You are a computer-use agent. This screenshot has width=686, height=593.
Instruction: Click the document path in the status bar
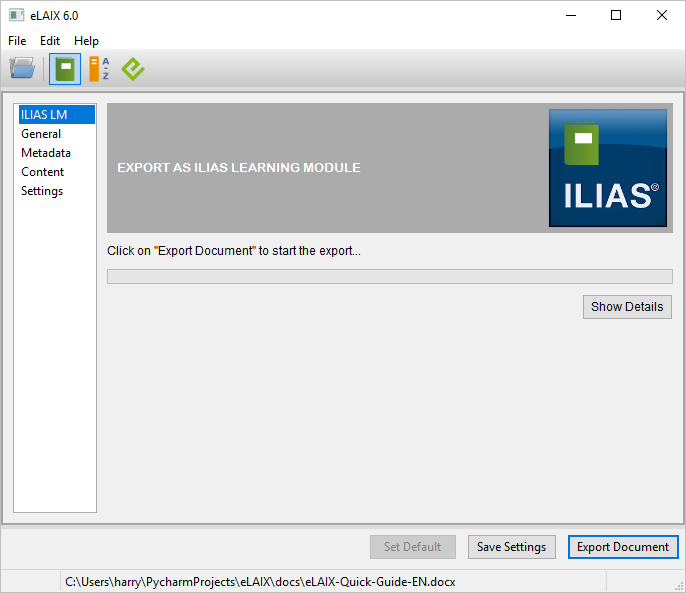(x=260, y=582)
